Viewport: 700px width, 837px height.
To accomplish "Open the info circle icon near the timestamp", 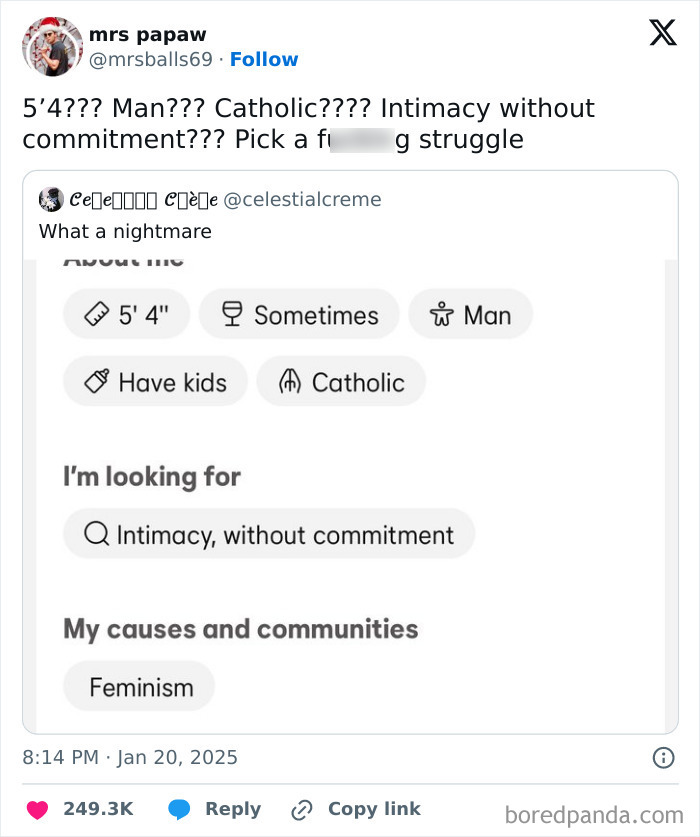I will 663,758.
